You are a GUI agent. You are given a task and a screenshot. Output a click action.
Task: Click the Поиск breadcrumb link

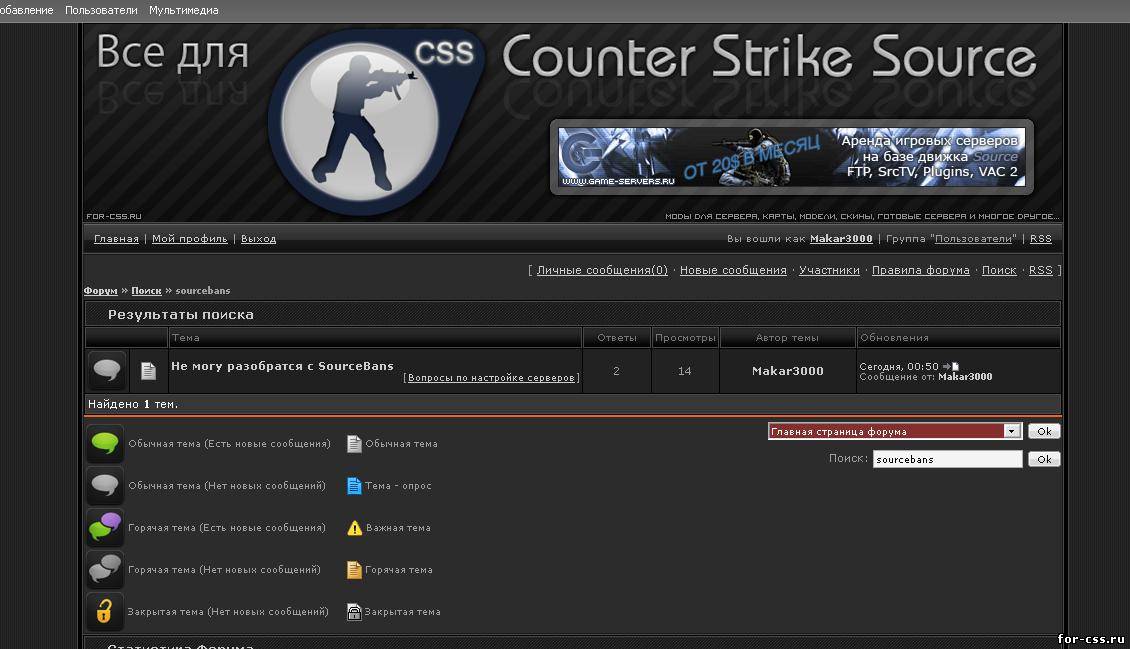pos(146,290)
